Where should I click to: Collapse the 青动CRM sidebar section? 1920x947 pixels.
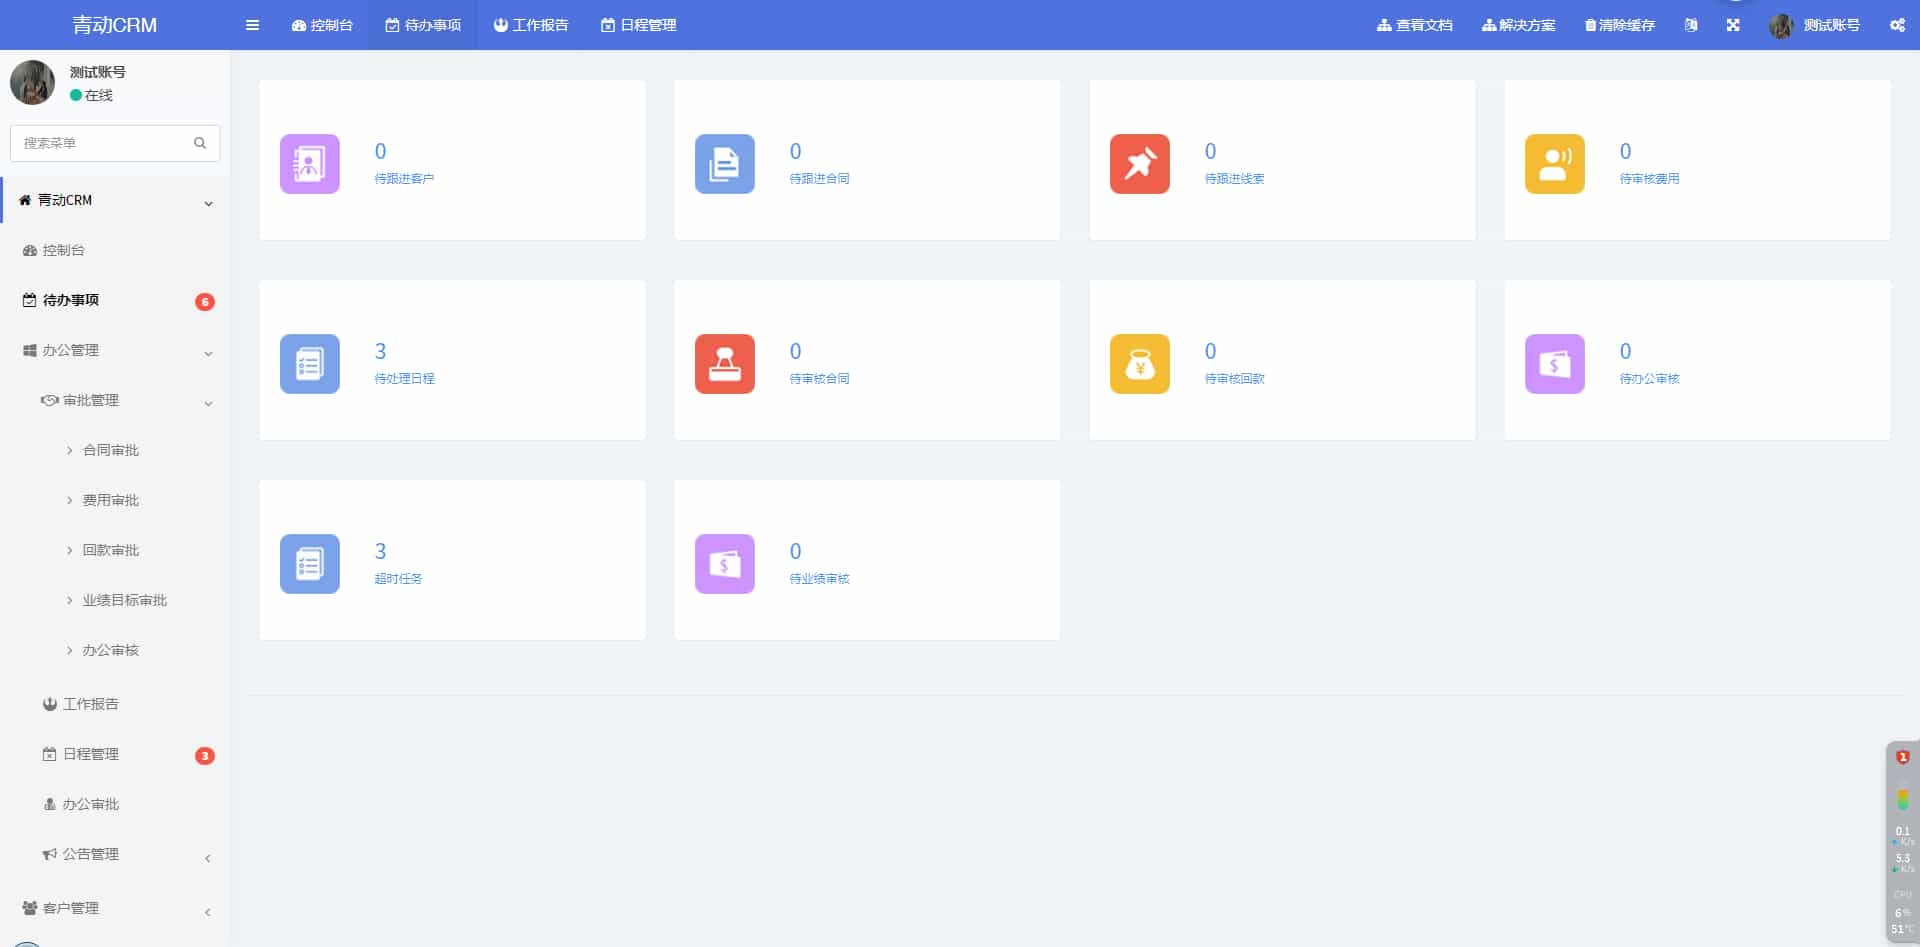click(x=115, y=200)
